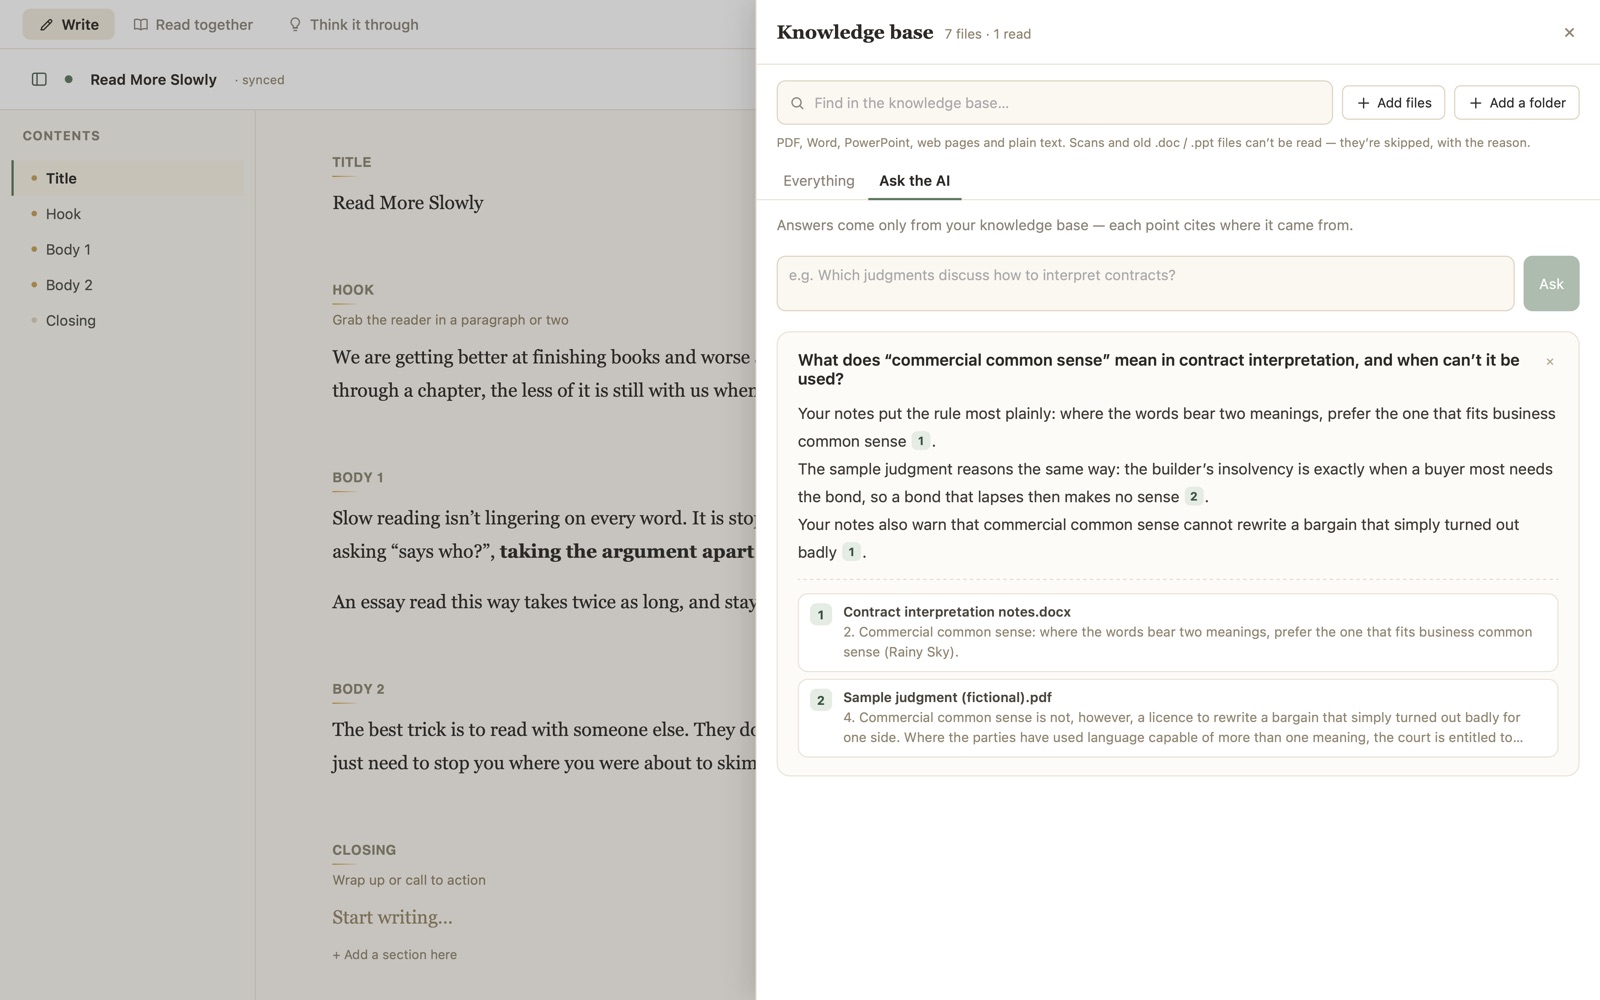Click the BODY 1 section heading
Screen dimensions: 1600x1000
coord(358,477)
